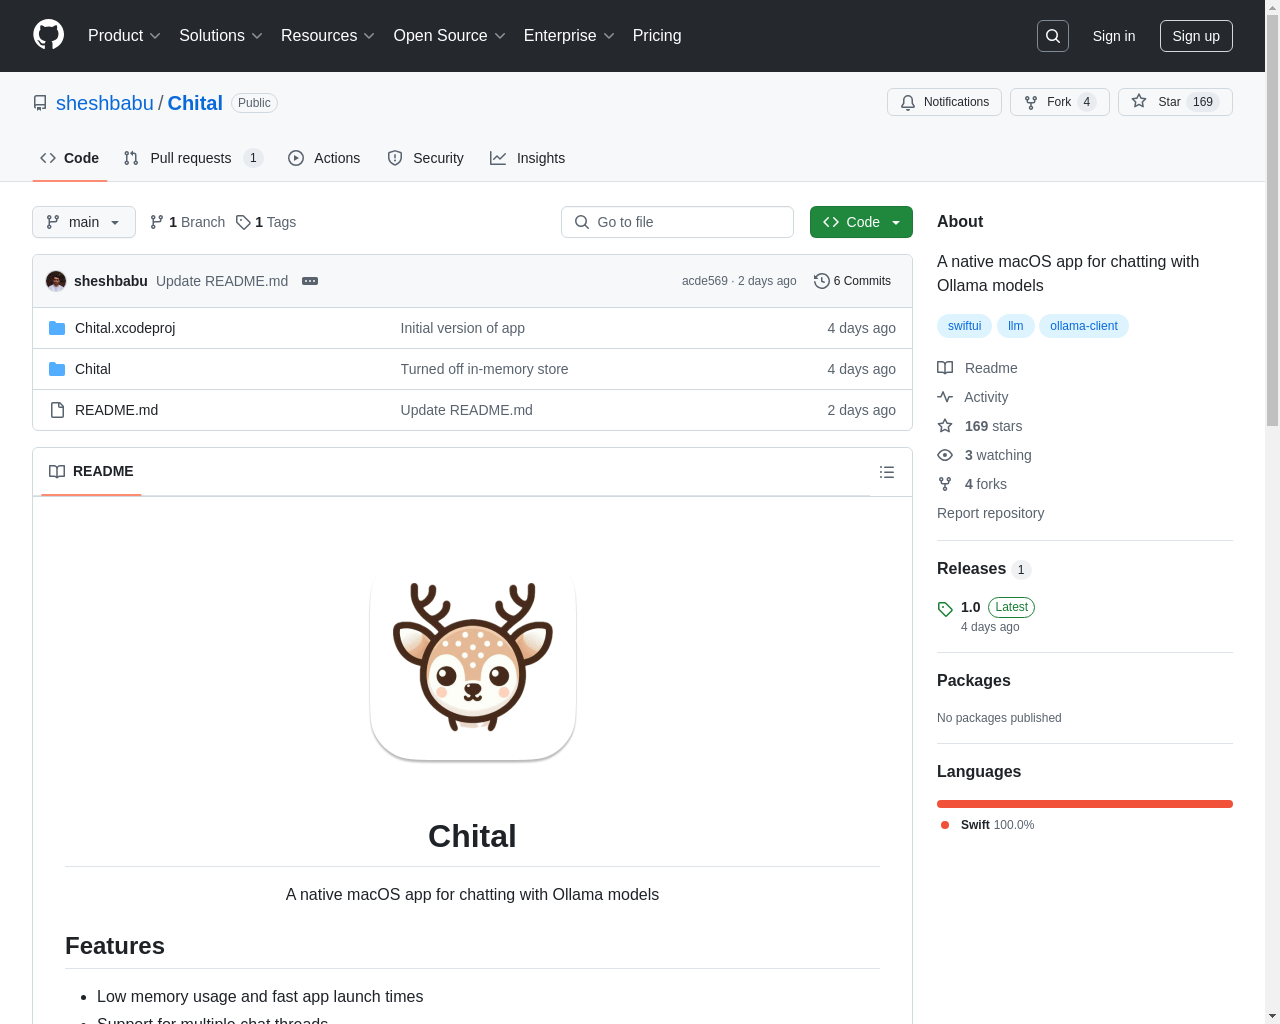Star the repository with Star button
The height and width of the screenshot is (1024, 1280).
[1175, 102]
